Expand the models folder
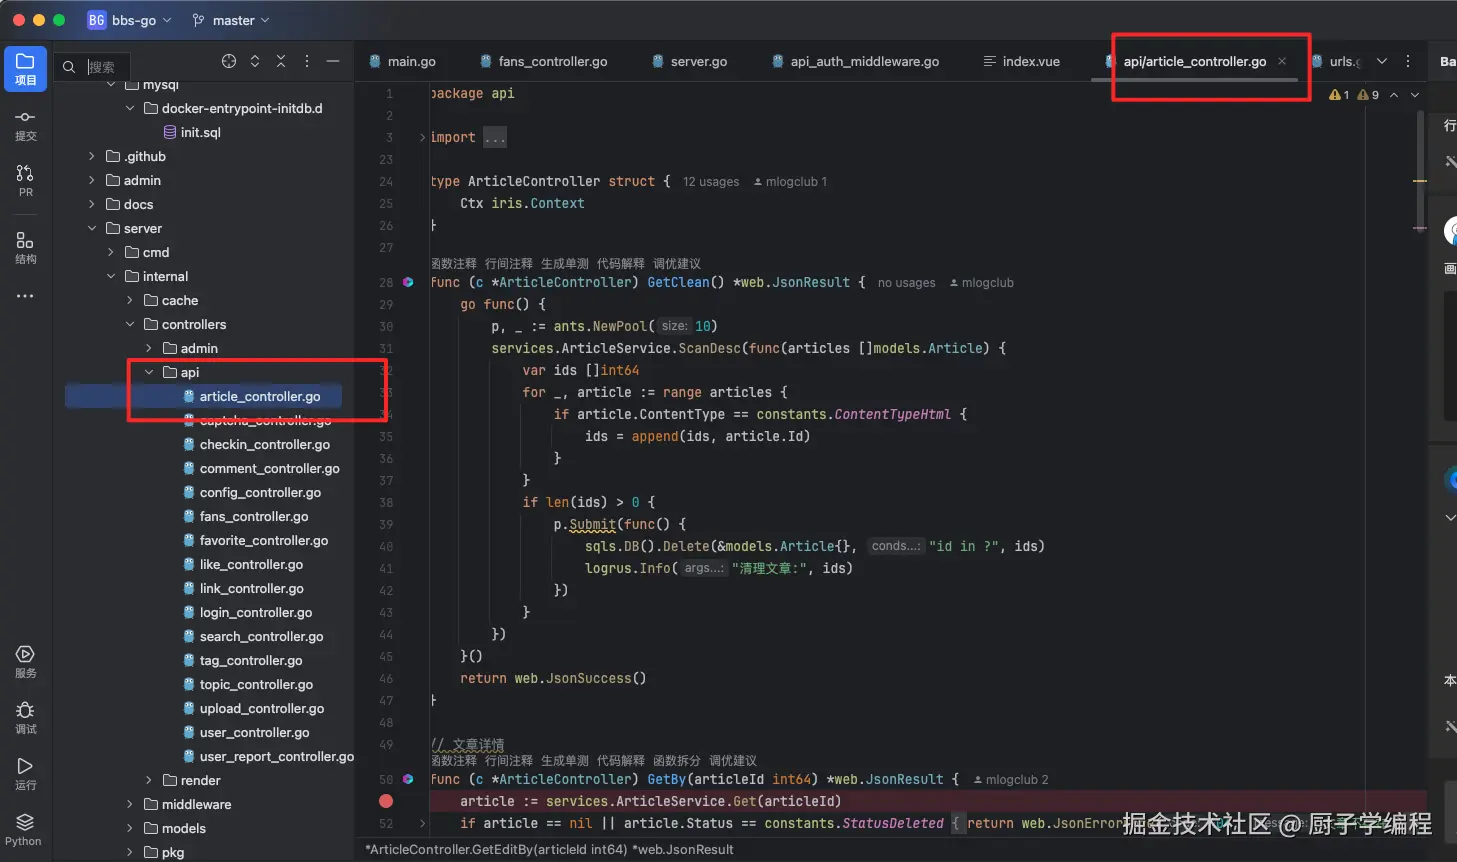The height and width of the screenshot is (862, 1457). click(x=130, y=828)
